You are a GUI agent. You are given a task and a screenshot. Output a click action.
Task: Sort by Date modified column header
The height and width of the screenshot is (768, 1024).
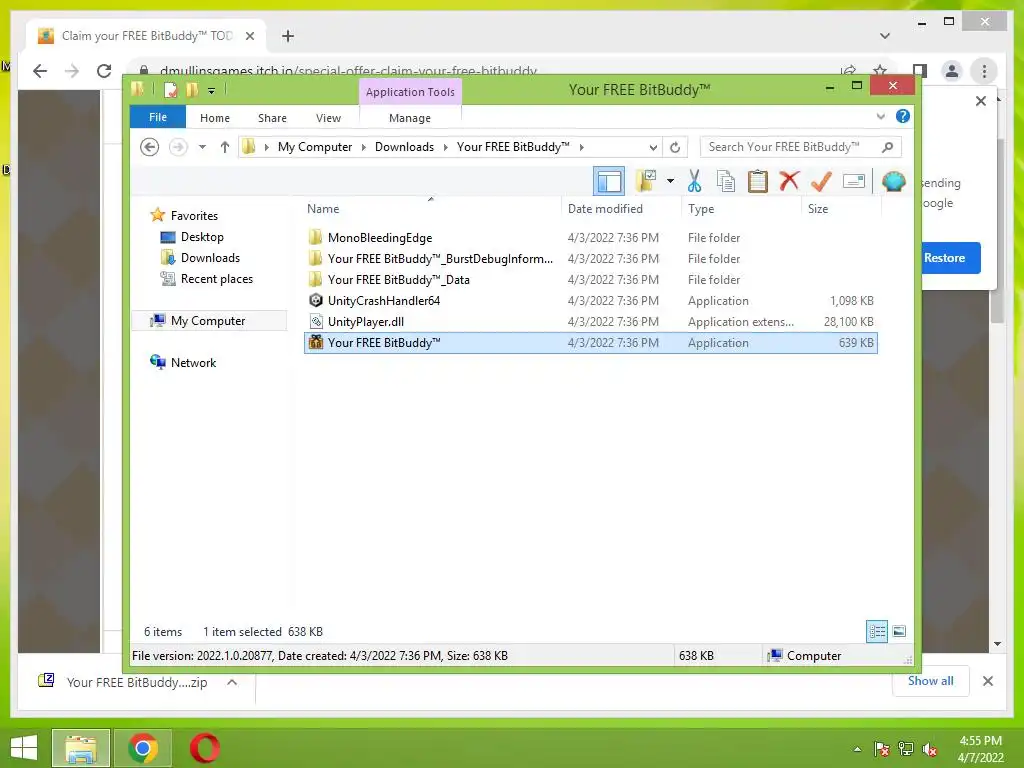point(605,209)
